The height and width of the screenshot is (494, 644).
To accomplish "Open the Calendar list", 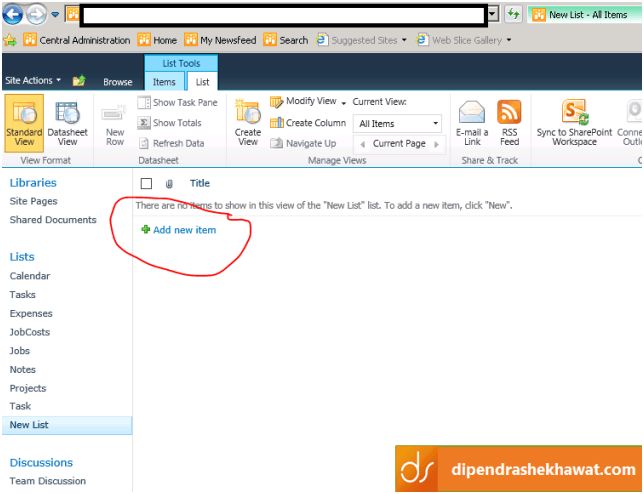I will tap(30, 276).
